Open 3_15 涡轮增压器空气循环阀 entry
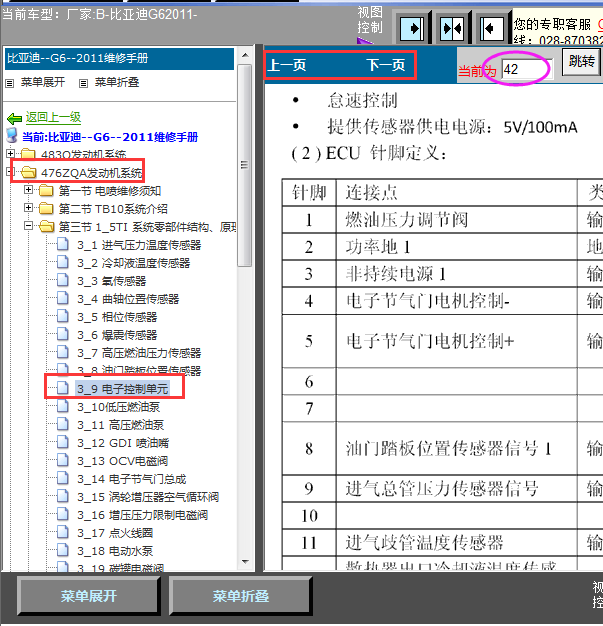Image resolution: width=603 pixels, height=626 pixels. 148,497
